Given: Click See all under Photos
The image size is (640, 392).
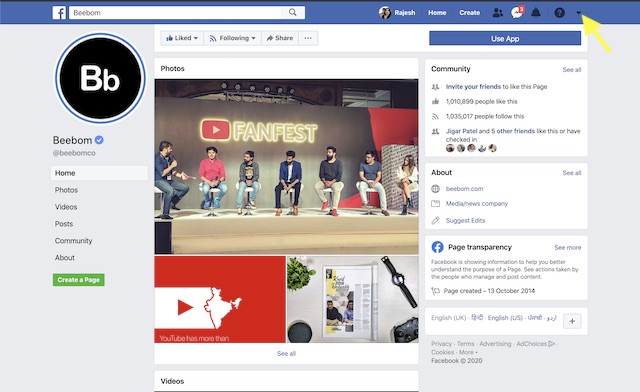Looking at the screenshot, I should tap(286, 353).
